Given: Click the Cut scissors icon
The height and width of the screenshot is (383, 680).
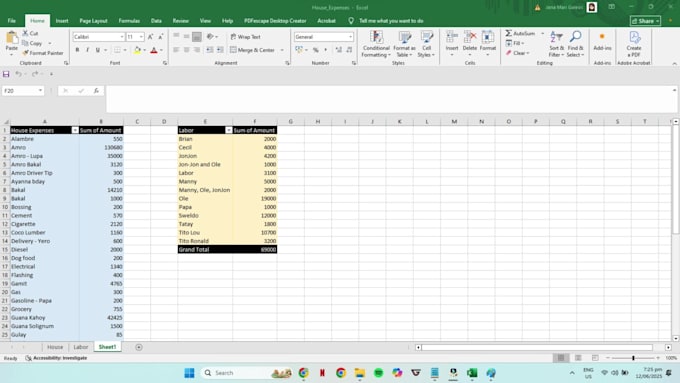Looking at the screenshot, I should pyautogui.click(x=25, y=33).
